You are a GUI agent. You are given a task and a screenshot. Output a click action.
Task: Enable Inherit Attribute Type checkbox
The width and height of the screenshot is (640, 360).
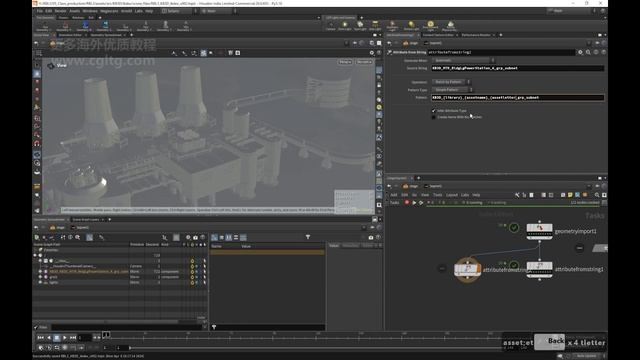coord(433,111)
